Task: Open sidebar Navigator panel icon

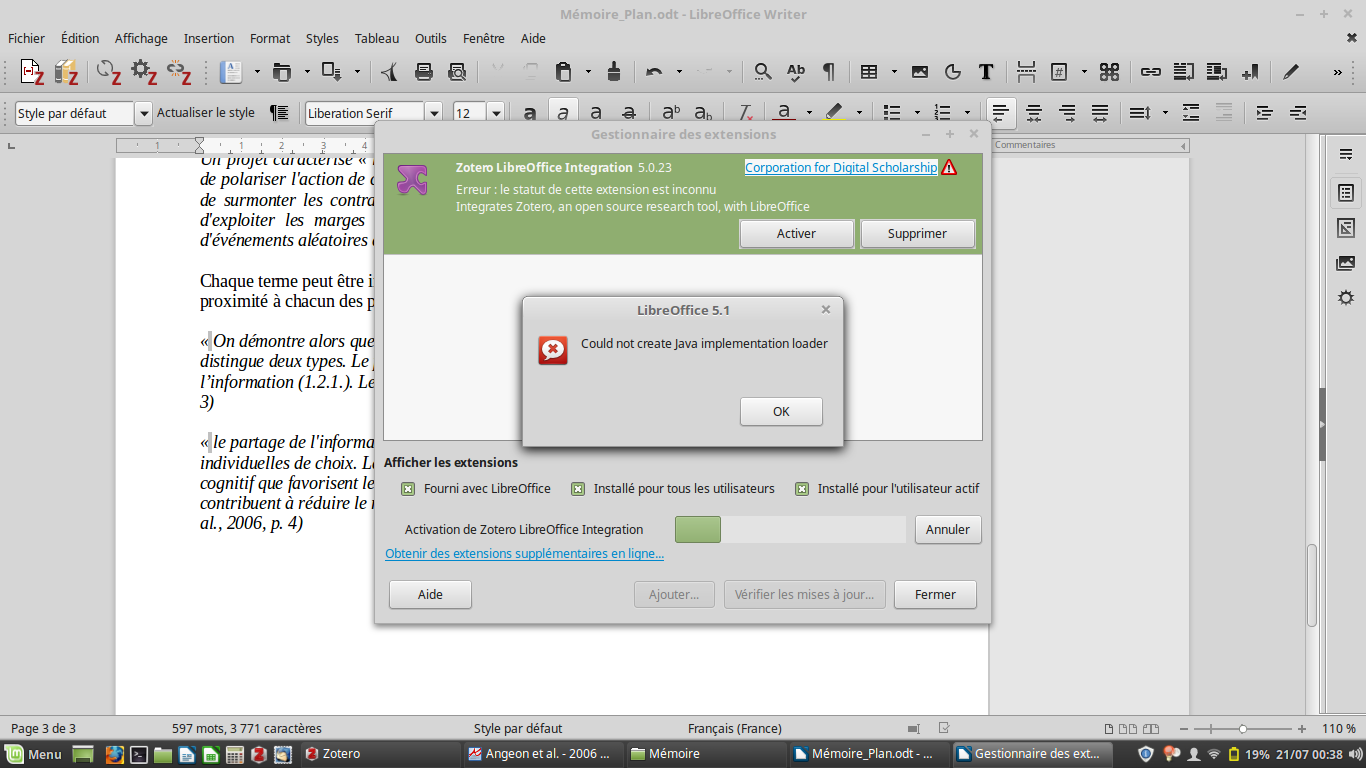Action: [x=1346, y=298]
